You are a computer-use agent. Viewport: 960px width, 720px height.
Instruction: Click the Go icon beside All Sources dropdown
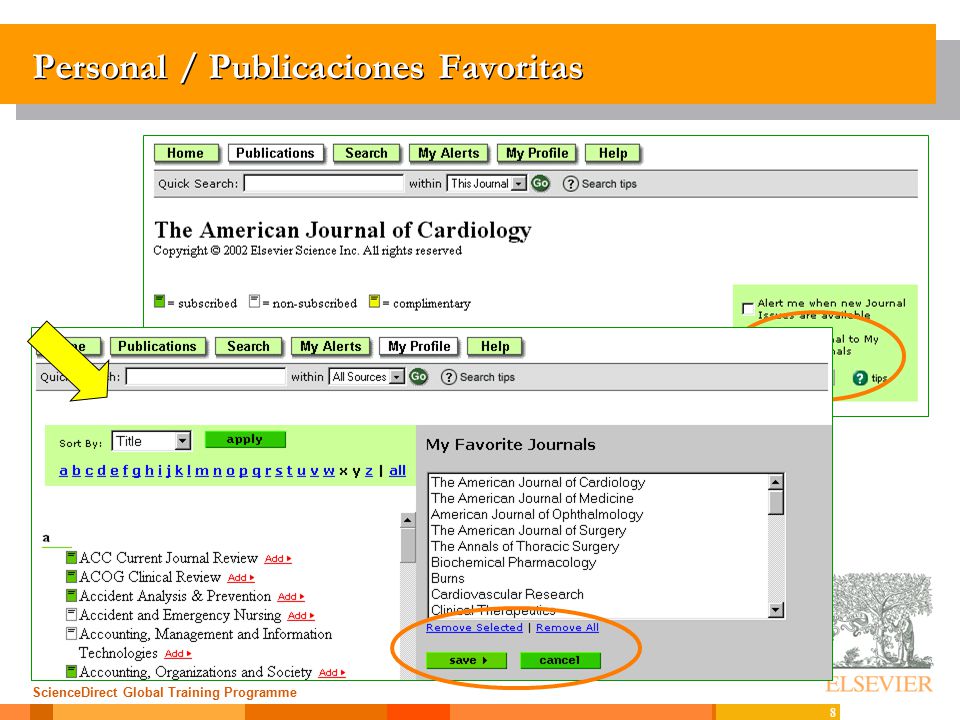click(x=418, y=377)
